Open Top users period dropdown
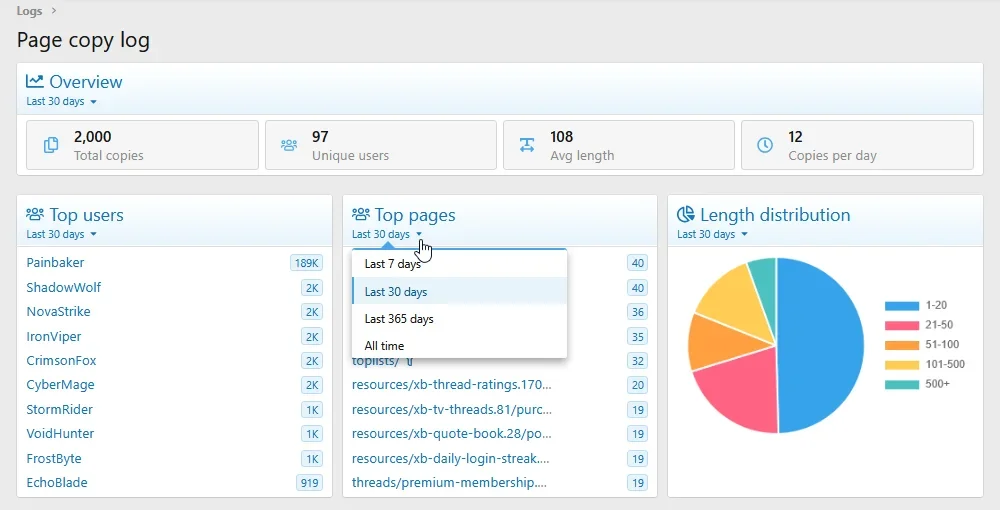Image resolution: width=1000 pixels, height=510 pixels. 61,234
